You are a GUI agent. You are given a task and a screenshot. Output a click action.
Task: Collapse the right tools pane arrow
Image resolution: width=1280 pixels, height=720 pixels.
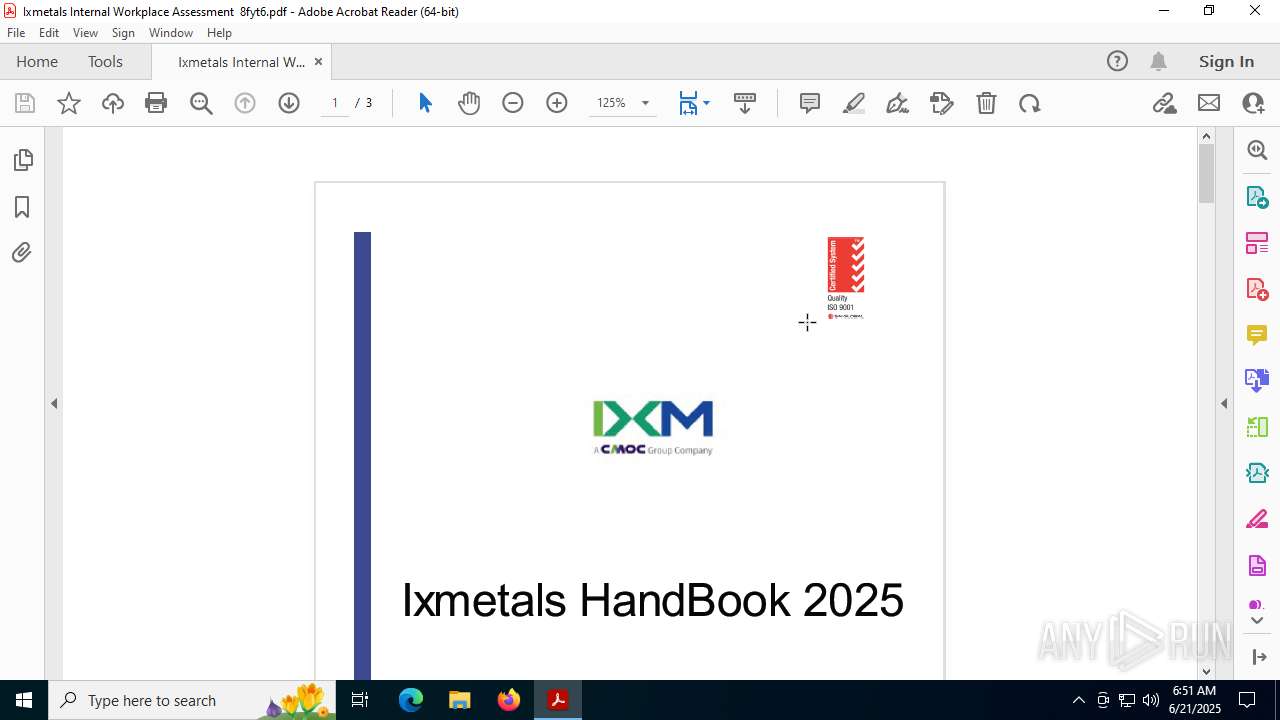pos(1258,657)
